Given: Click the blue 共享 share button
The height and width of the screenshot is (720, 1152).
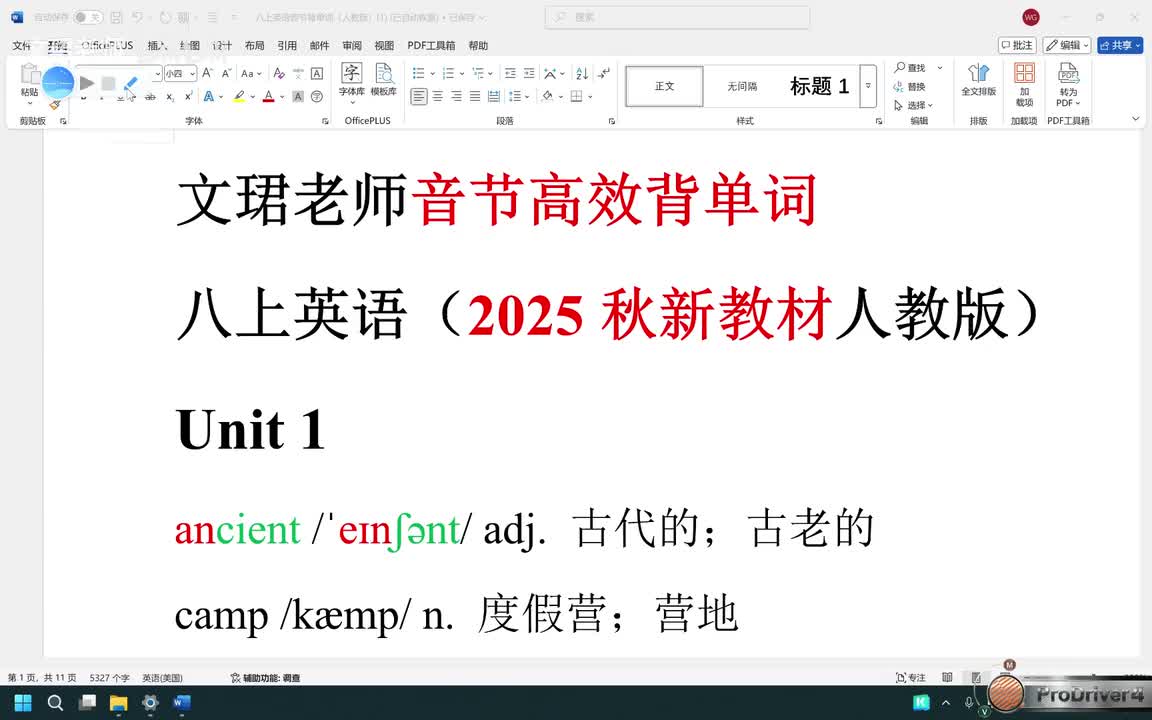Looking at the screenshot, I should (1120, 46).
